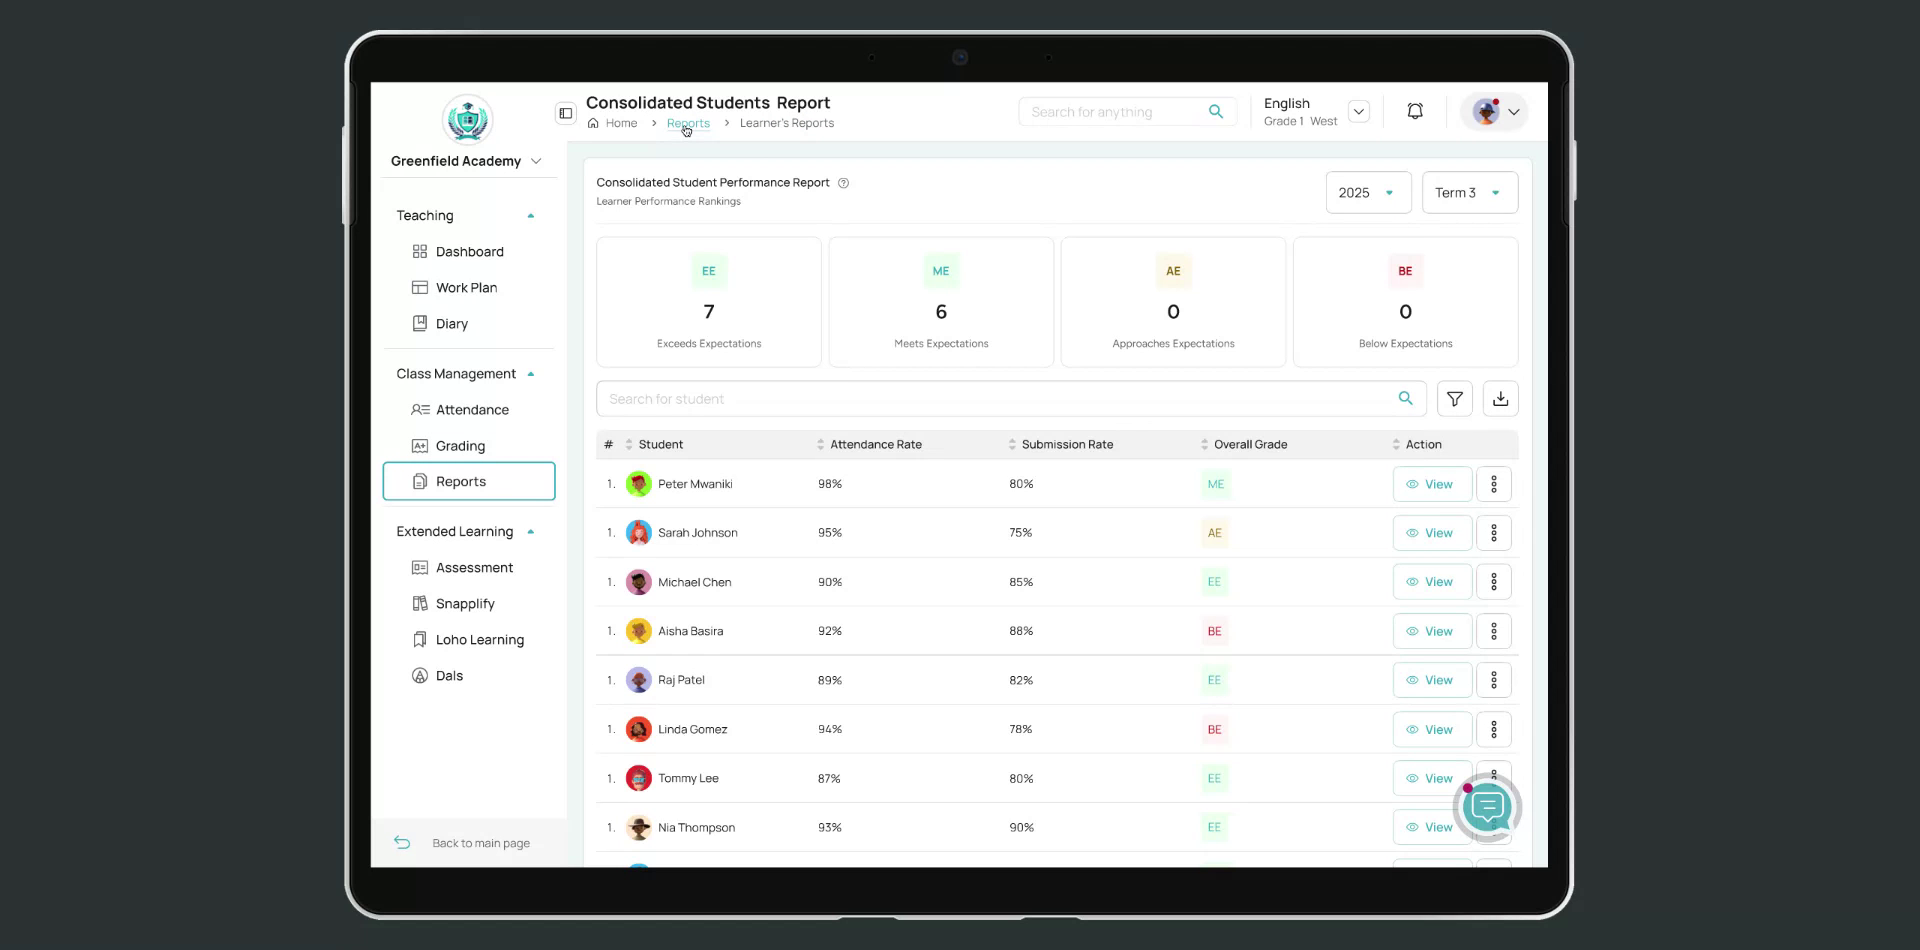Click the filter icon above the student table

[1454, 398]
